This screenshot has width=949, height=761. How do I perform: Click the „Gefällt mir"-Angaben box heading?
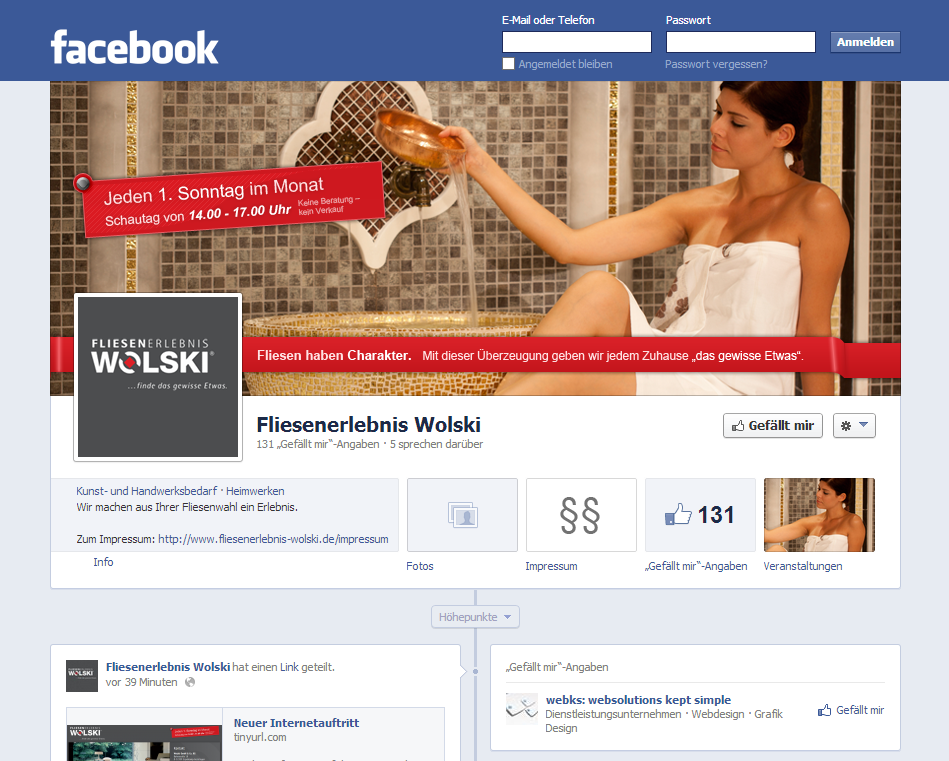coord(557,667)
